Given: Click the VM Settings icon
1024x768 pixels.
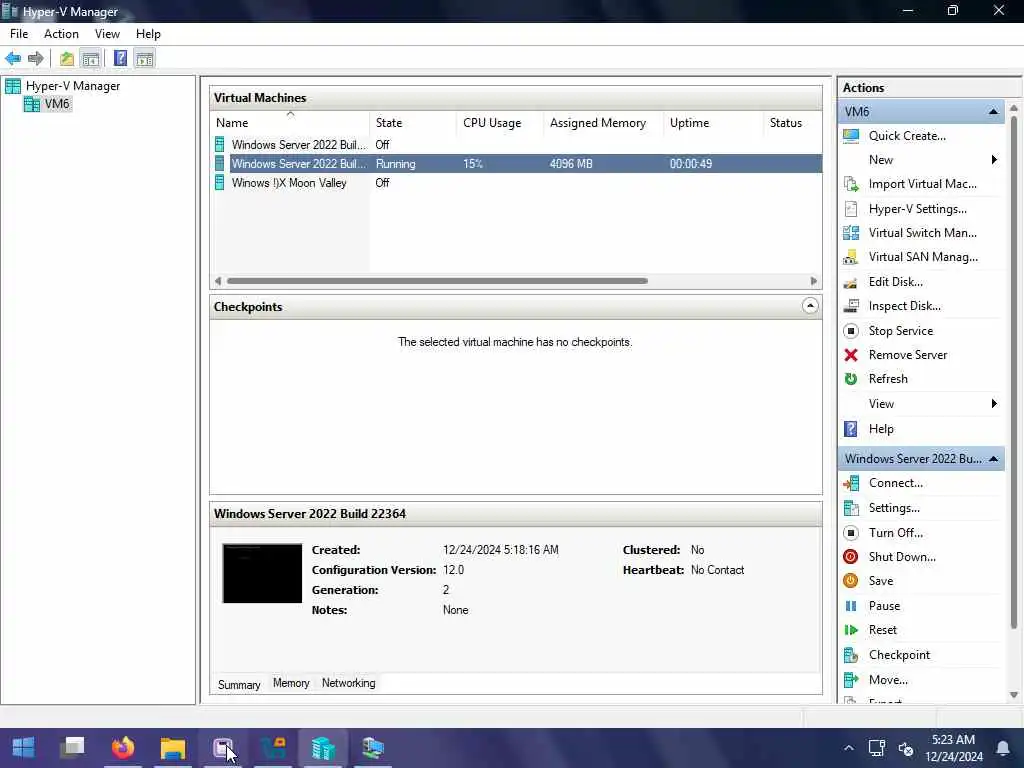Looking at the screenshot, I should (851, 508).
